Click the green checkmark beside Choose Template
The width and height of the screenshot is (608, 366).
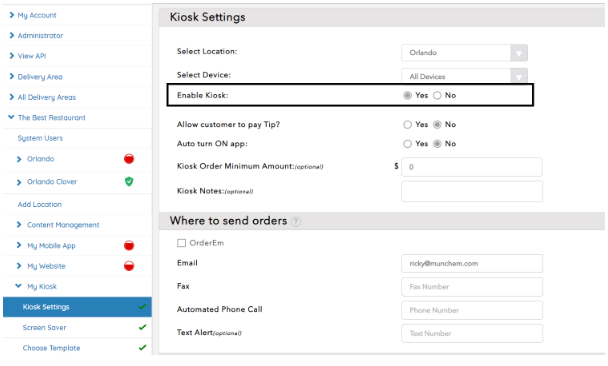click(142, 348)
